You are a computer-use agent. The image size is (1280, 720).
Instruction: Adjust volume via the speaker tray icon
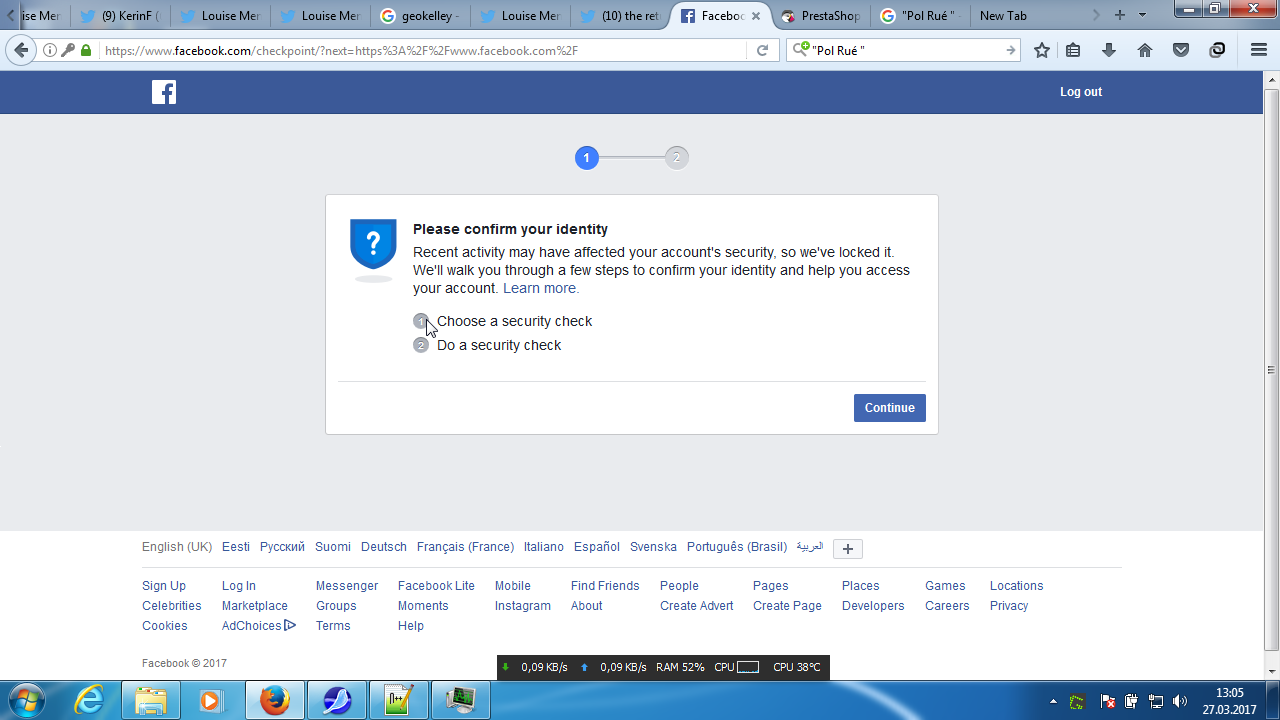(x=1180, y=701)
